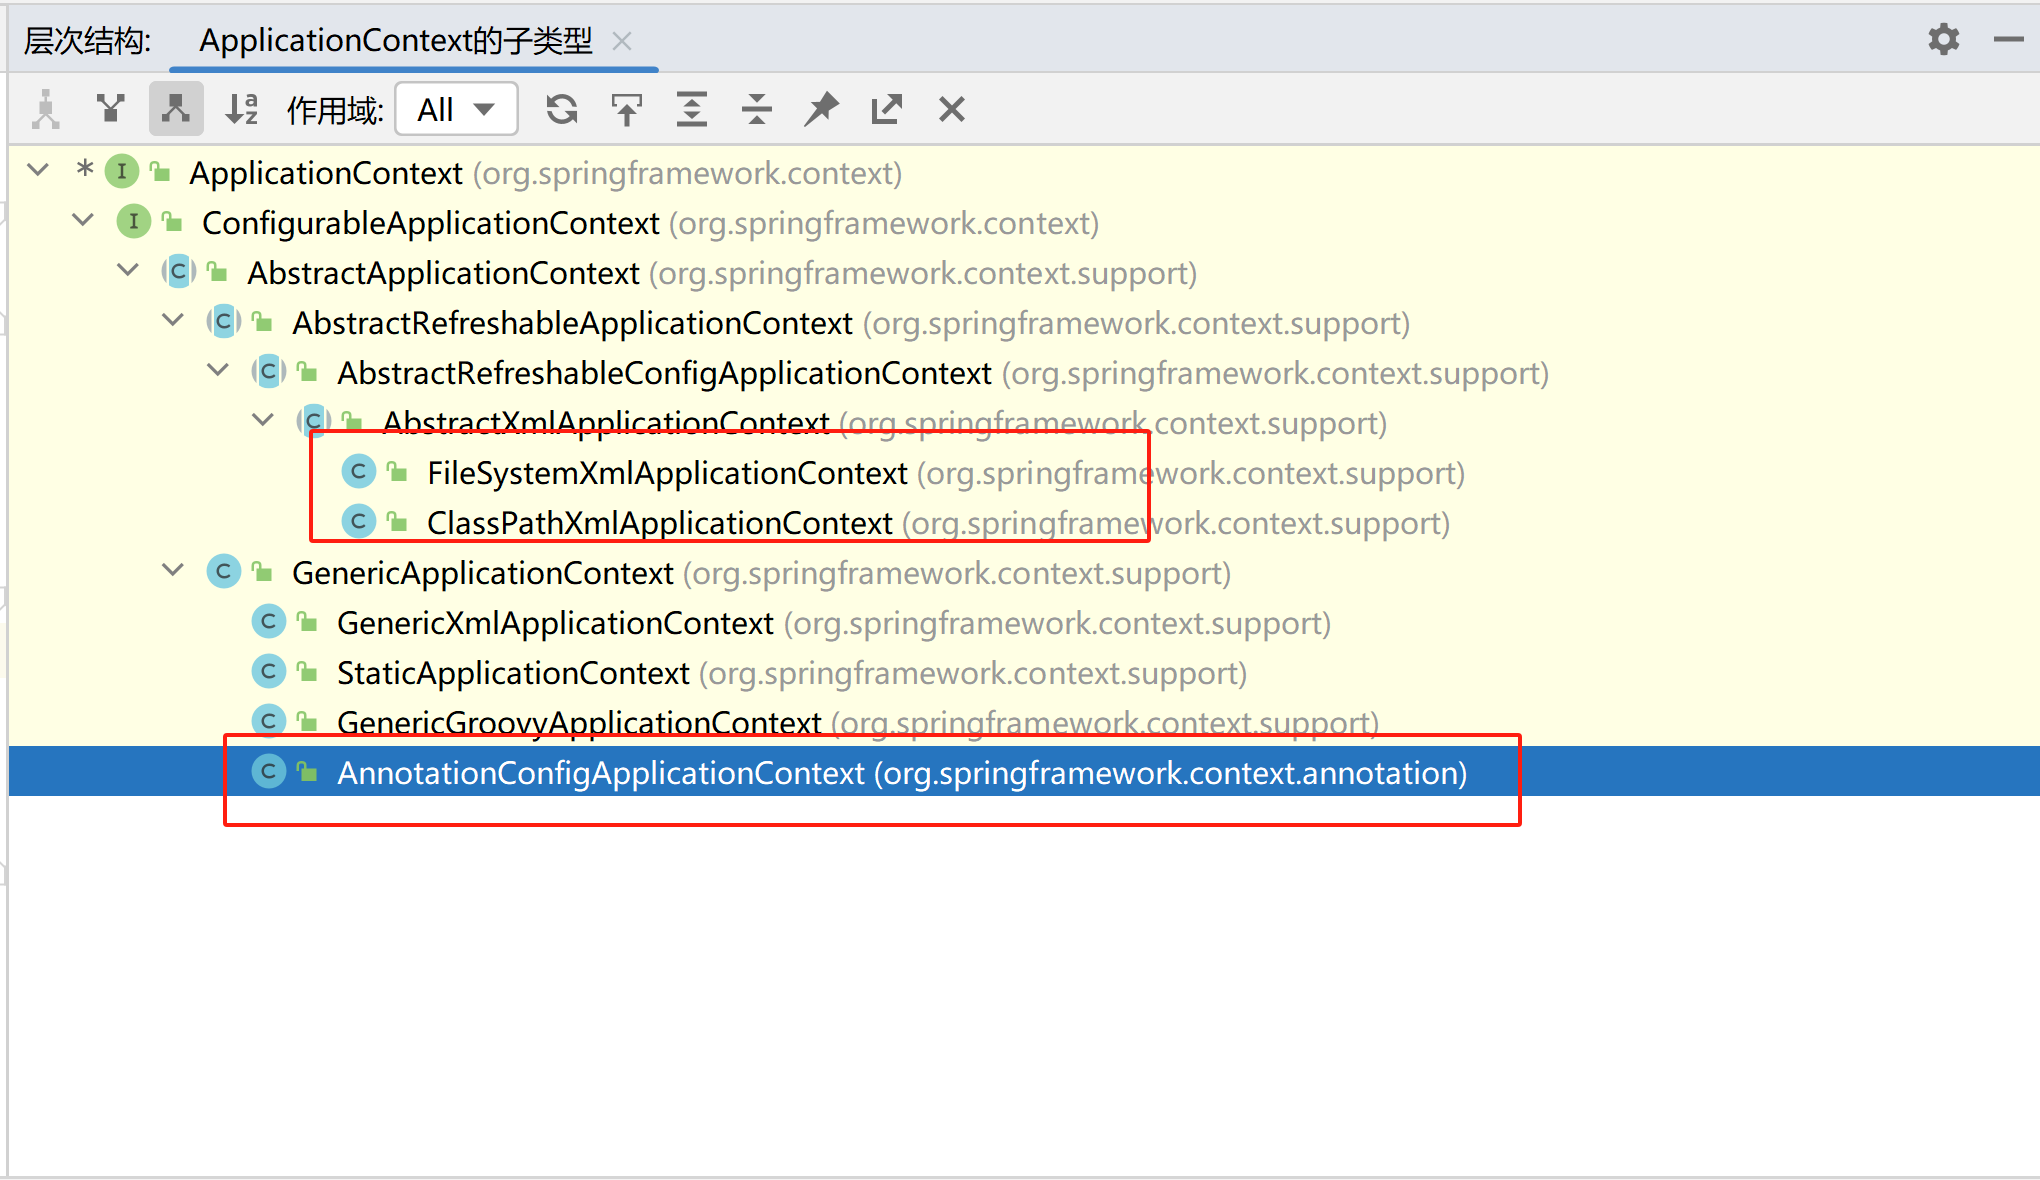The height and width of the screenshot is (1180, 2040).
Task: Click abstract class icon beside AbstractRefreshableConfigApplicationContext
Action: [x=269, y=371]
